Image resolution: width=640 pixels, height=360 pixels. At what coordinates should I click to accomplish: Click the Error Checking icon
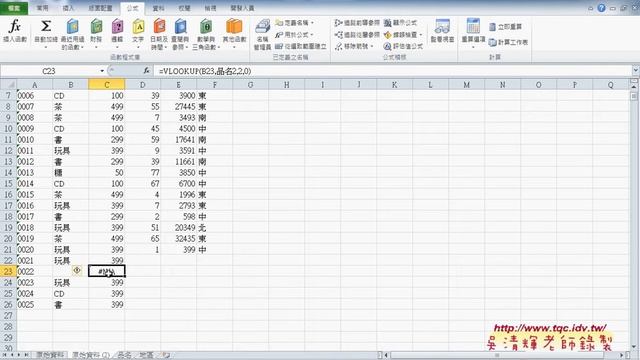pos(387,35)
